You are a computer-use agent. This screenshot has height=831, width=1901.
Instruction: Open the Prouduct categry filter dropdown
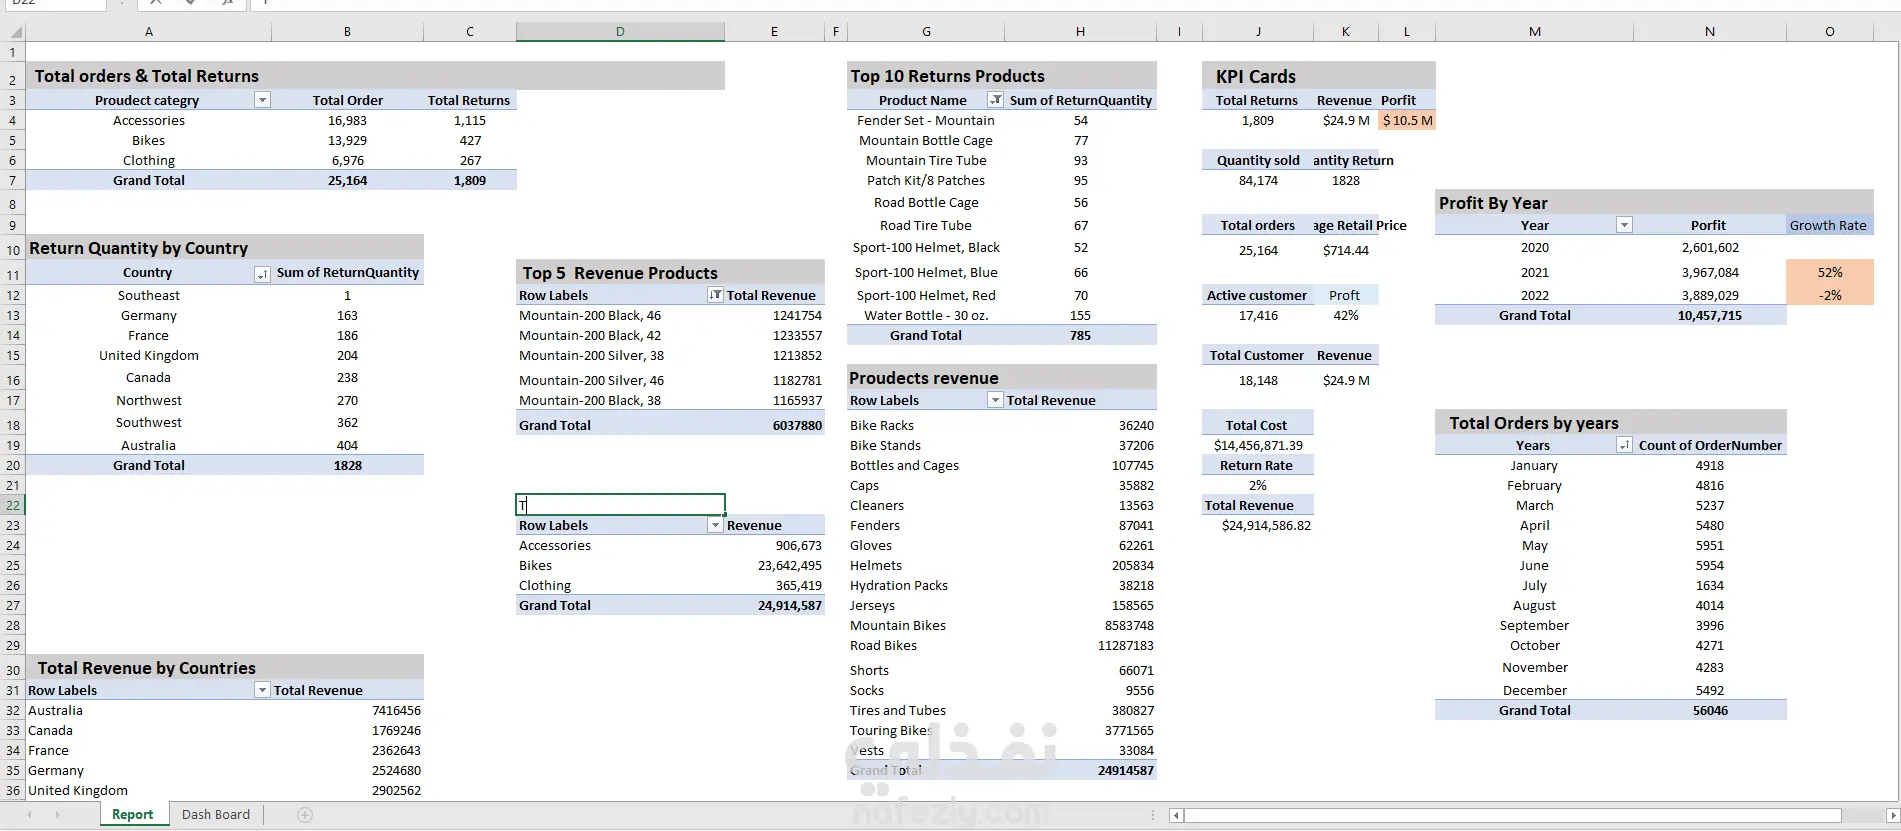click(x=262, y=100)
